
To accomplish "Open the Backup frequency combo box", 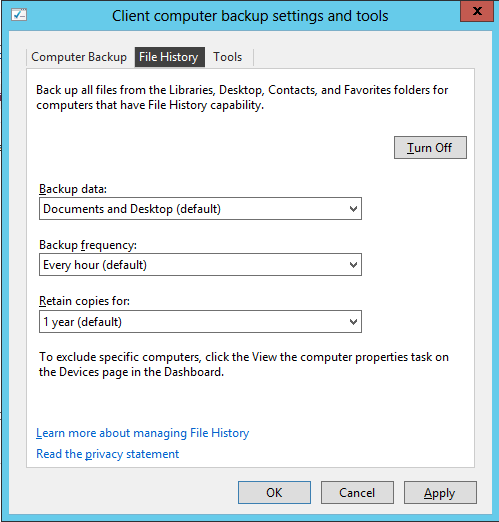I will (x=200, y=265).
